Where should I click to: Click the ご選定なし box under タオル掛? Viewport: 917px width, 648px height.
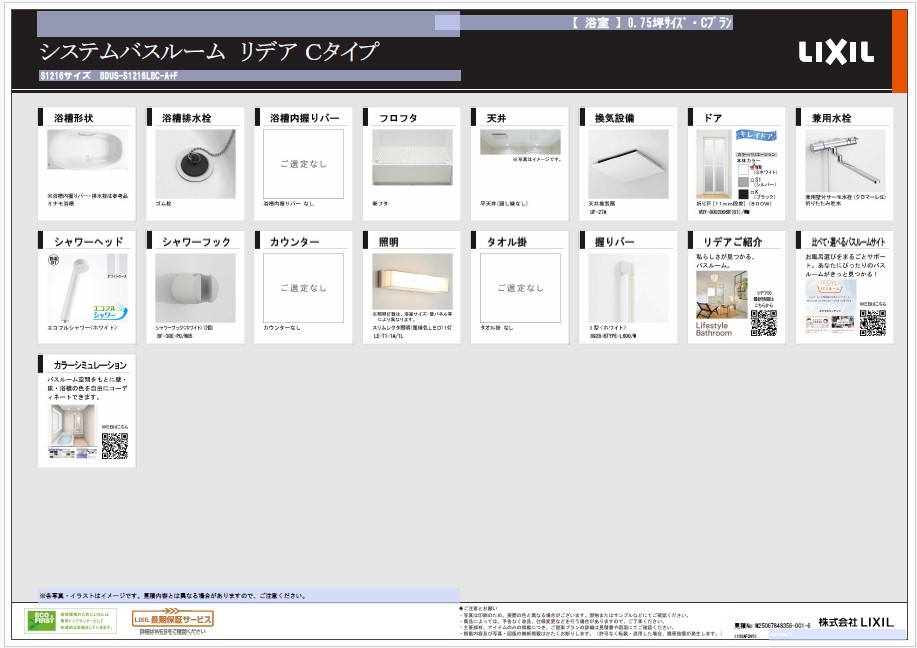tap(520, 288)
